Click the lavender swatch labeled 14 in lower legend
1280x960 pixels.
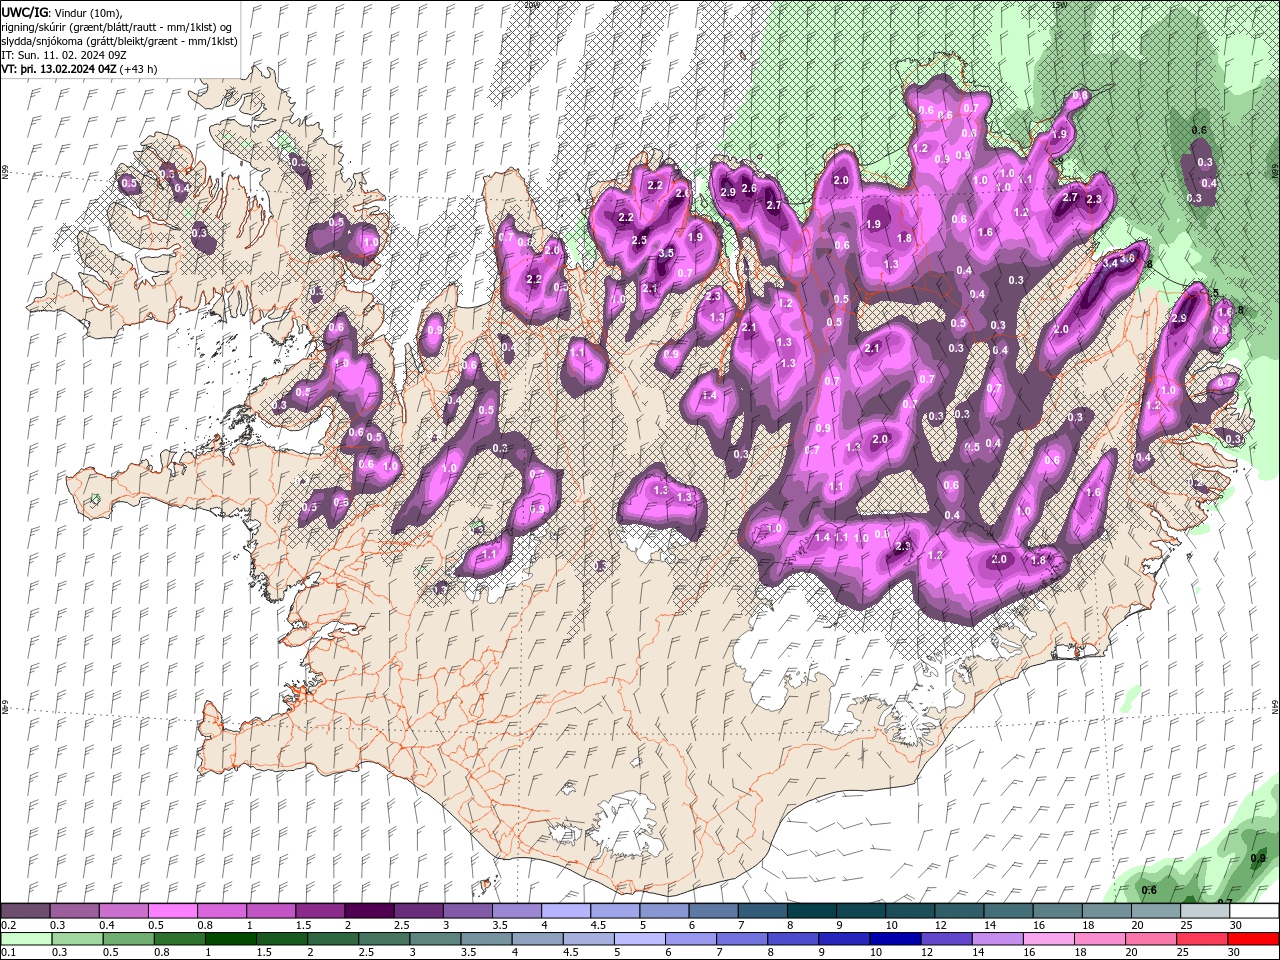tap(997, 939)
